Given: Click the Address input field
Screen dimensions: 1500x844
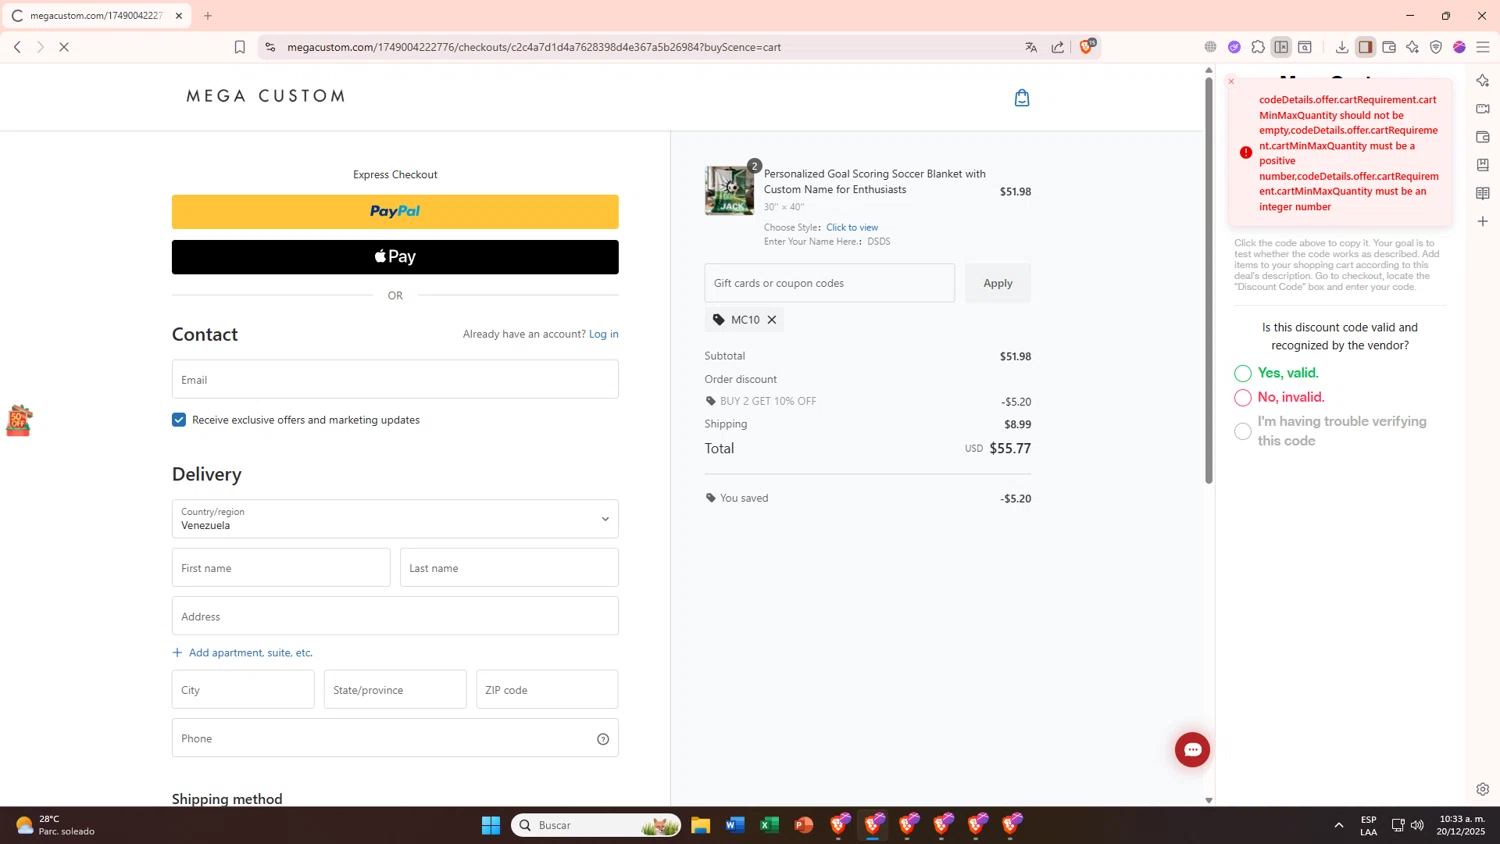Looking at the screenshot, I should point(395,617).
